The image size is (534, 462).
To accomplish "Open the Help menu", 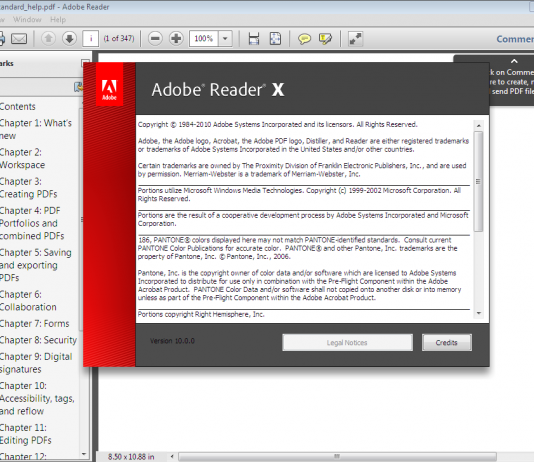I will tap(58, 19).
